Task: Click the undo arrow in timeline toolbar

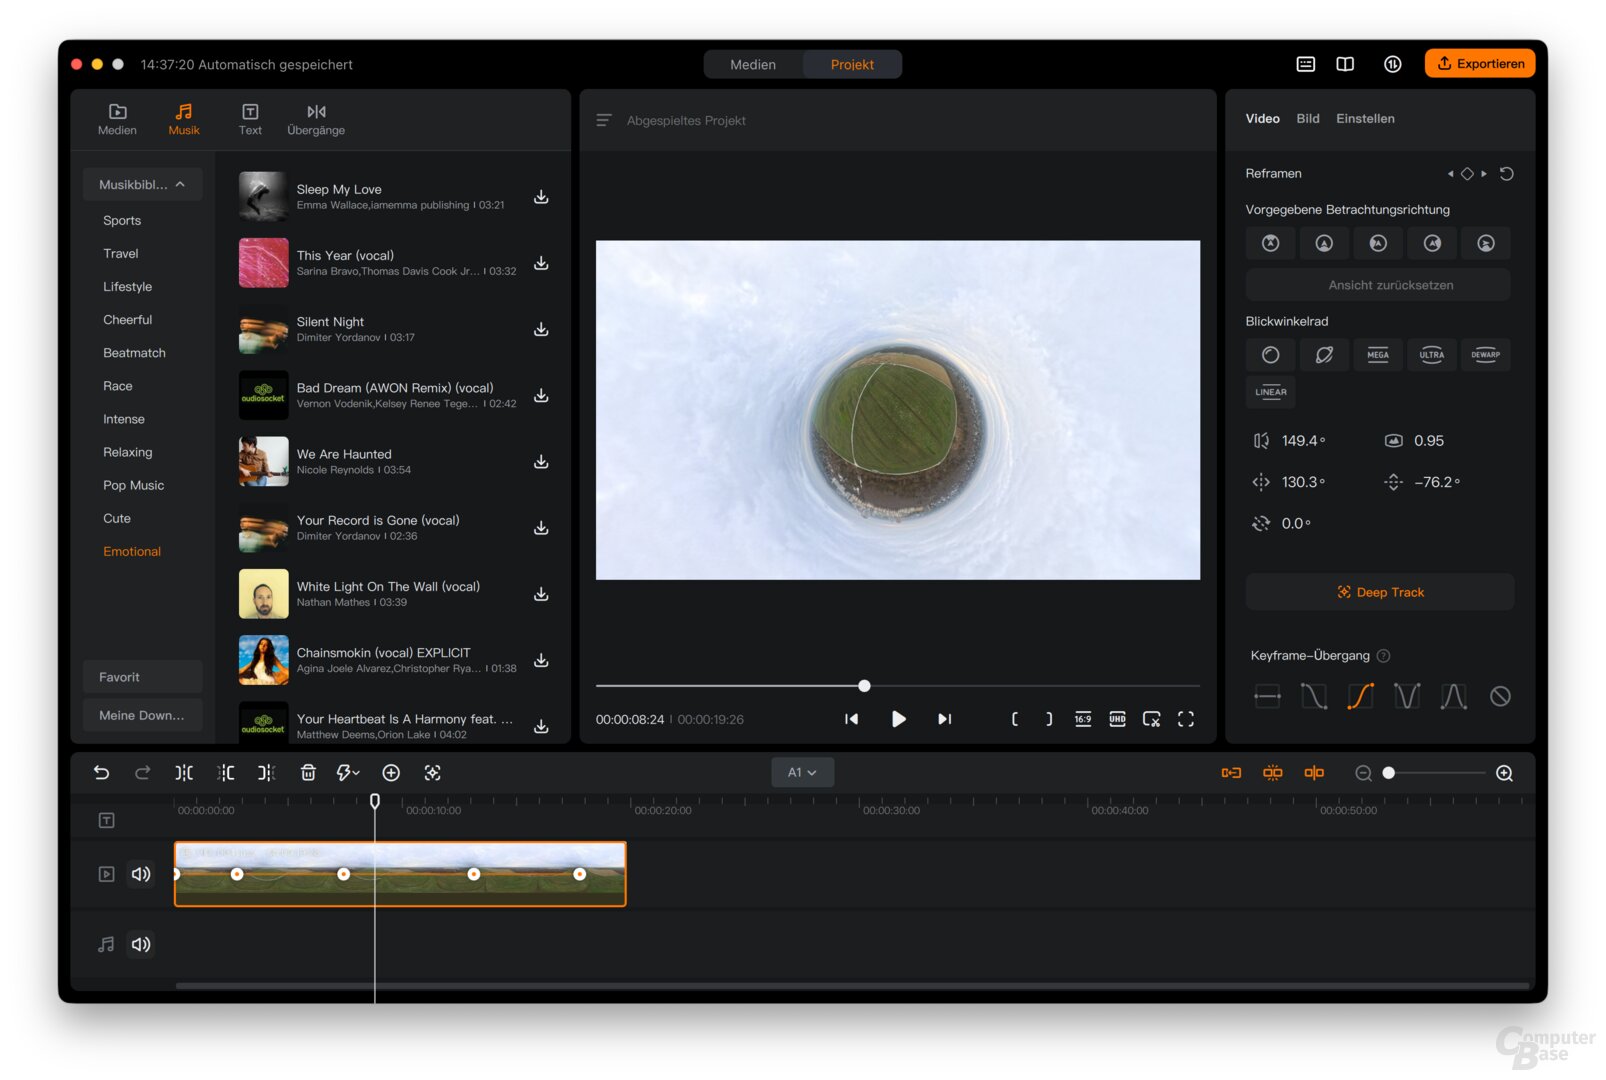Action: click(x=101, y=773)
